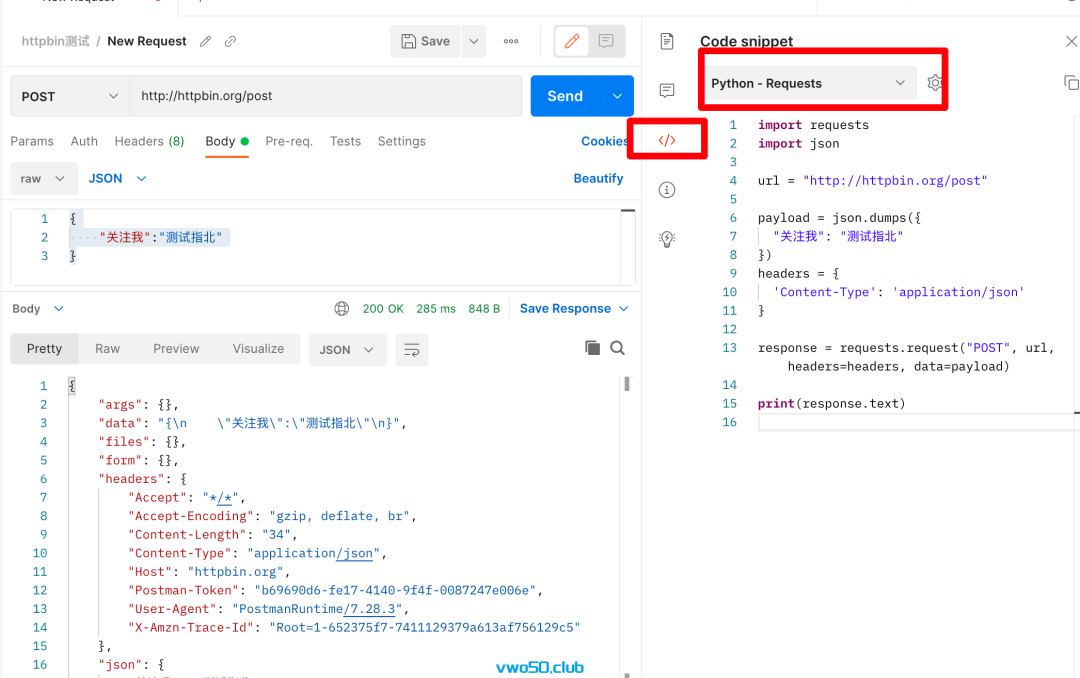The height and width of the screenshot is (678, 1080).
Task: Click the "X-Amzn-Trace-Id" header line
Action: tap(354, 628)
